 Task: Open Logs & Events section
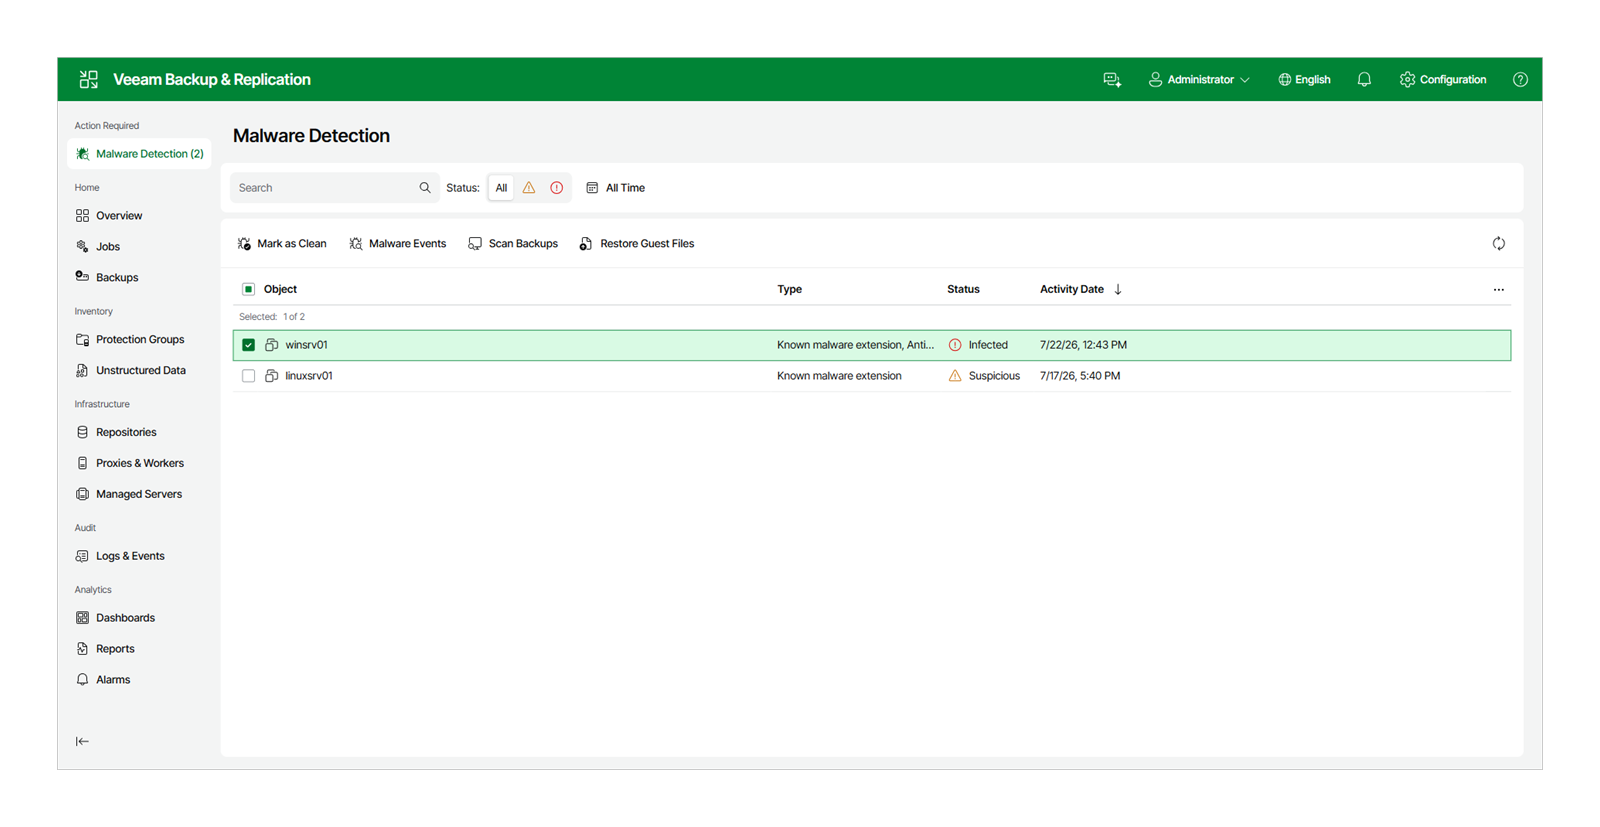120,556
